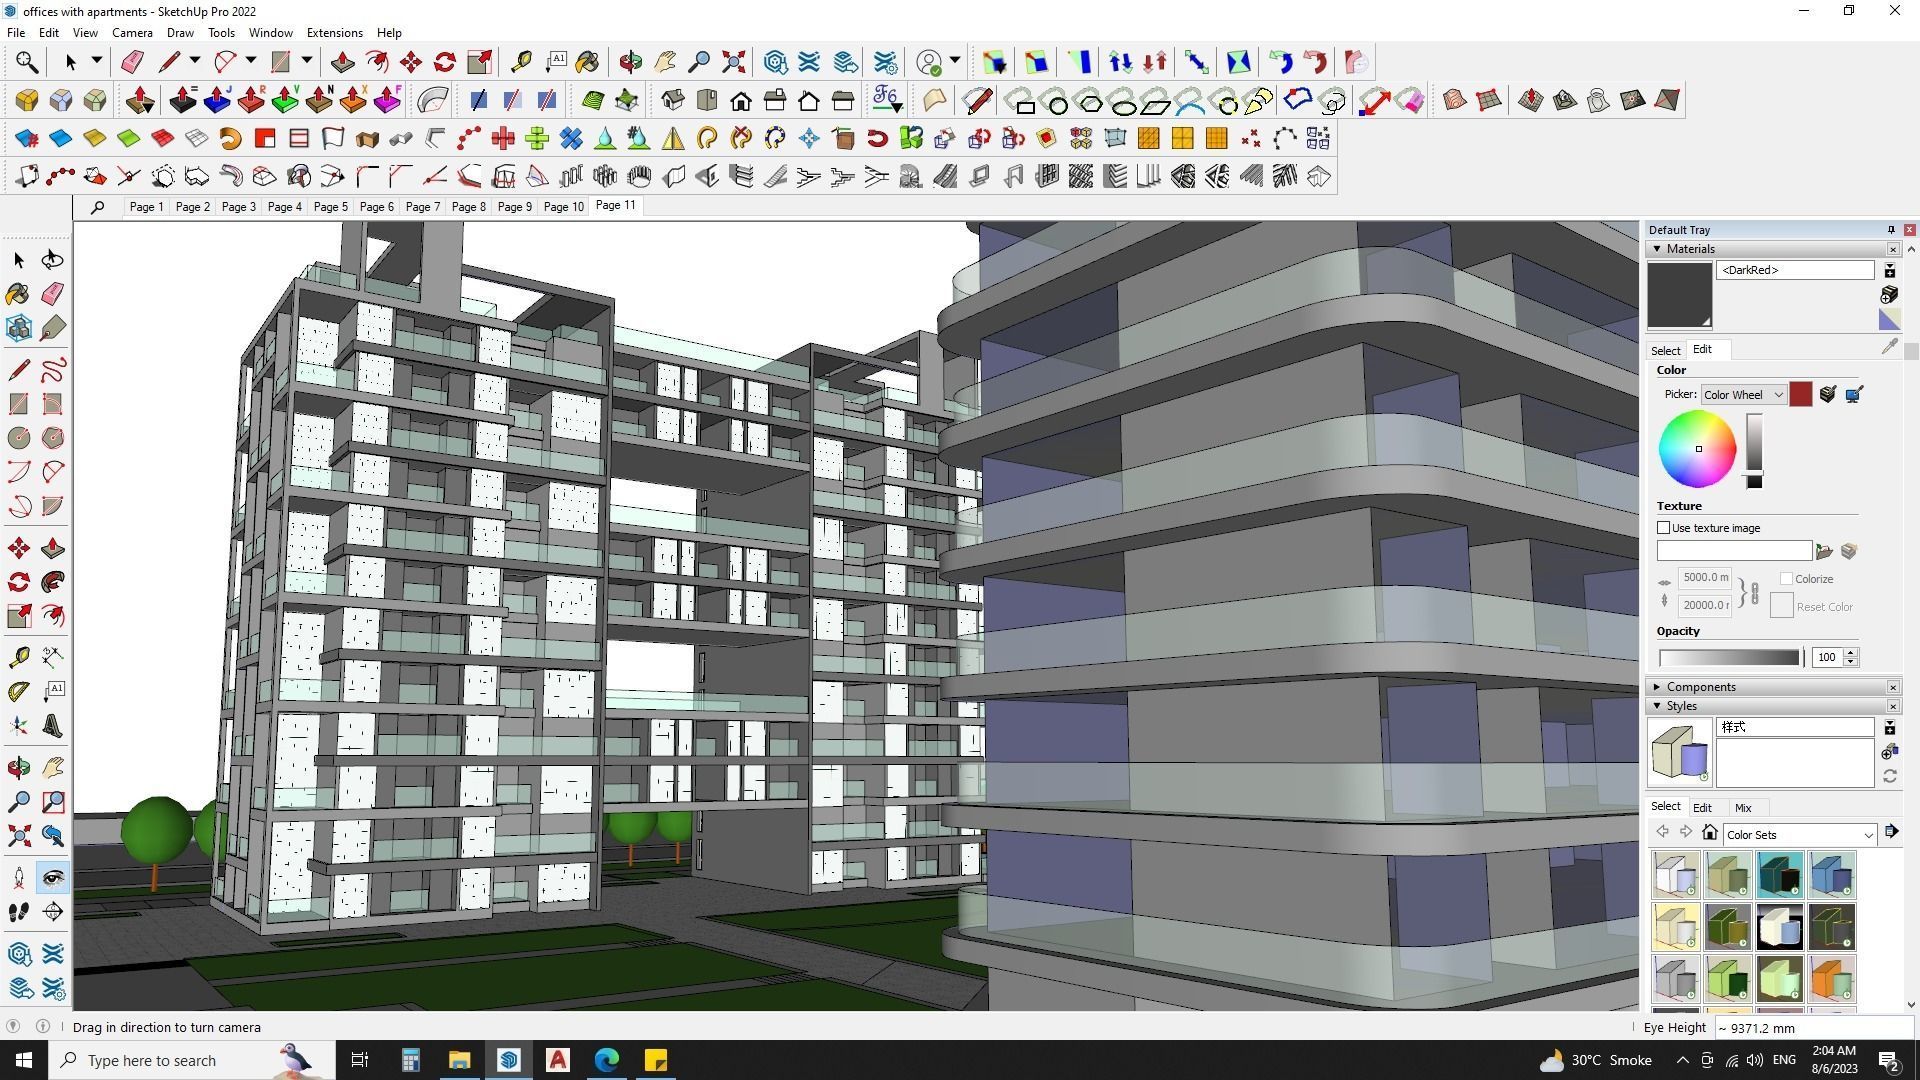Image resolution: width=1920 pixels, height=1080 pixels.
Task: Activate the Rotate tool in left toolbar
Action: click(18, 582)
